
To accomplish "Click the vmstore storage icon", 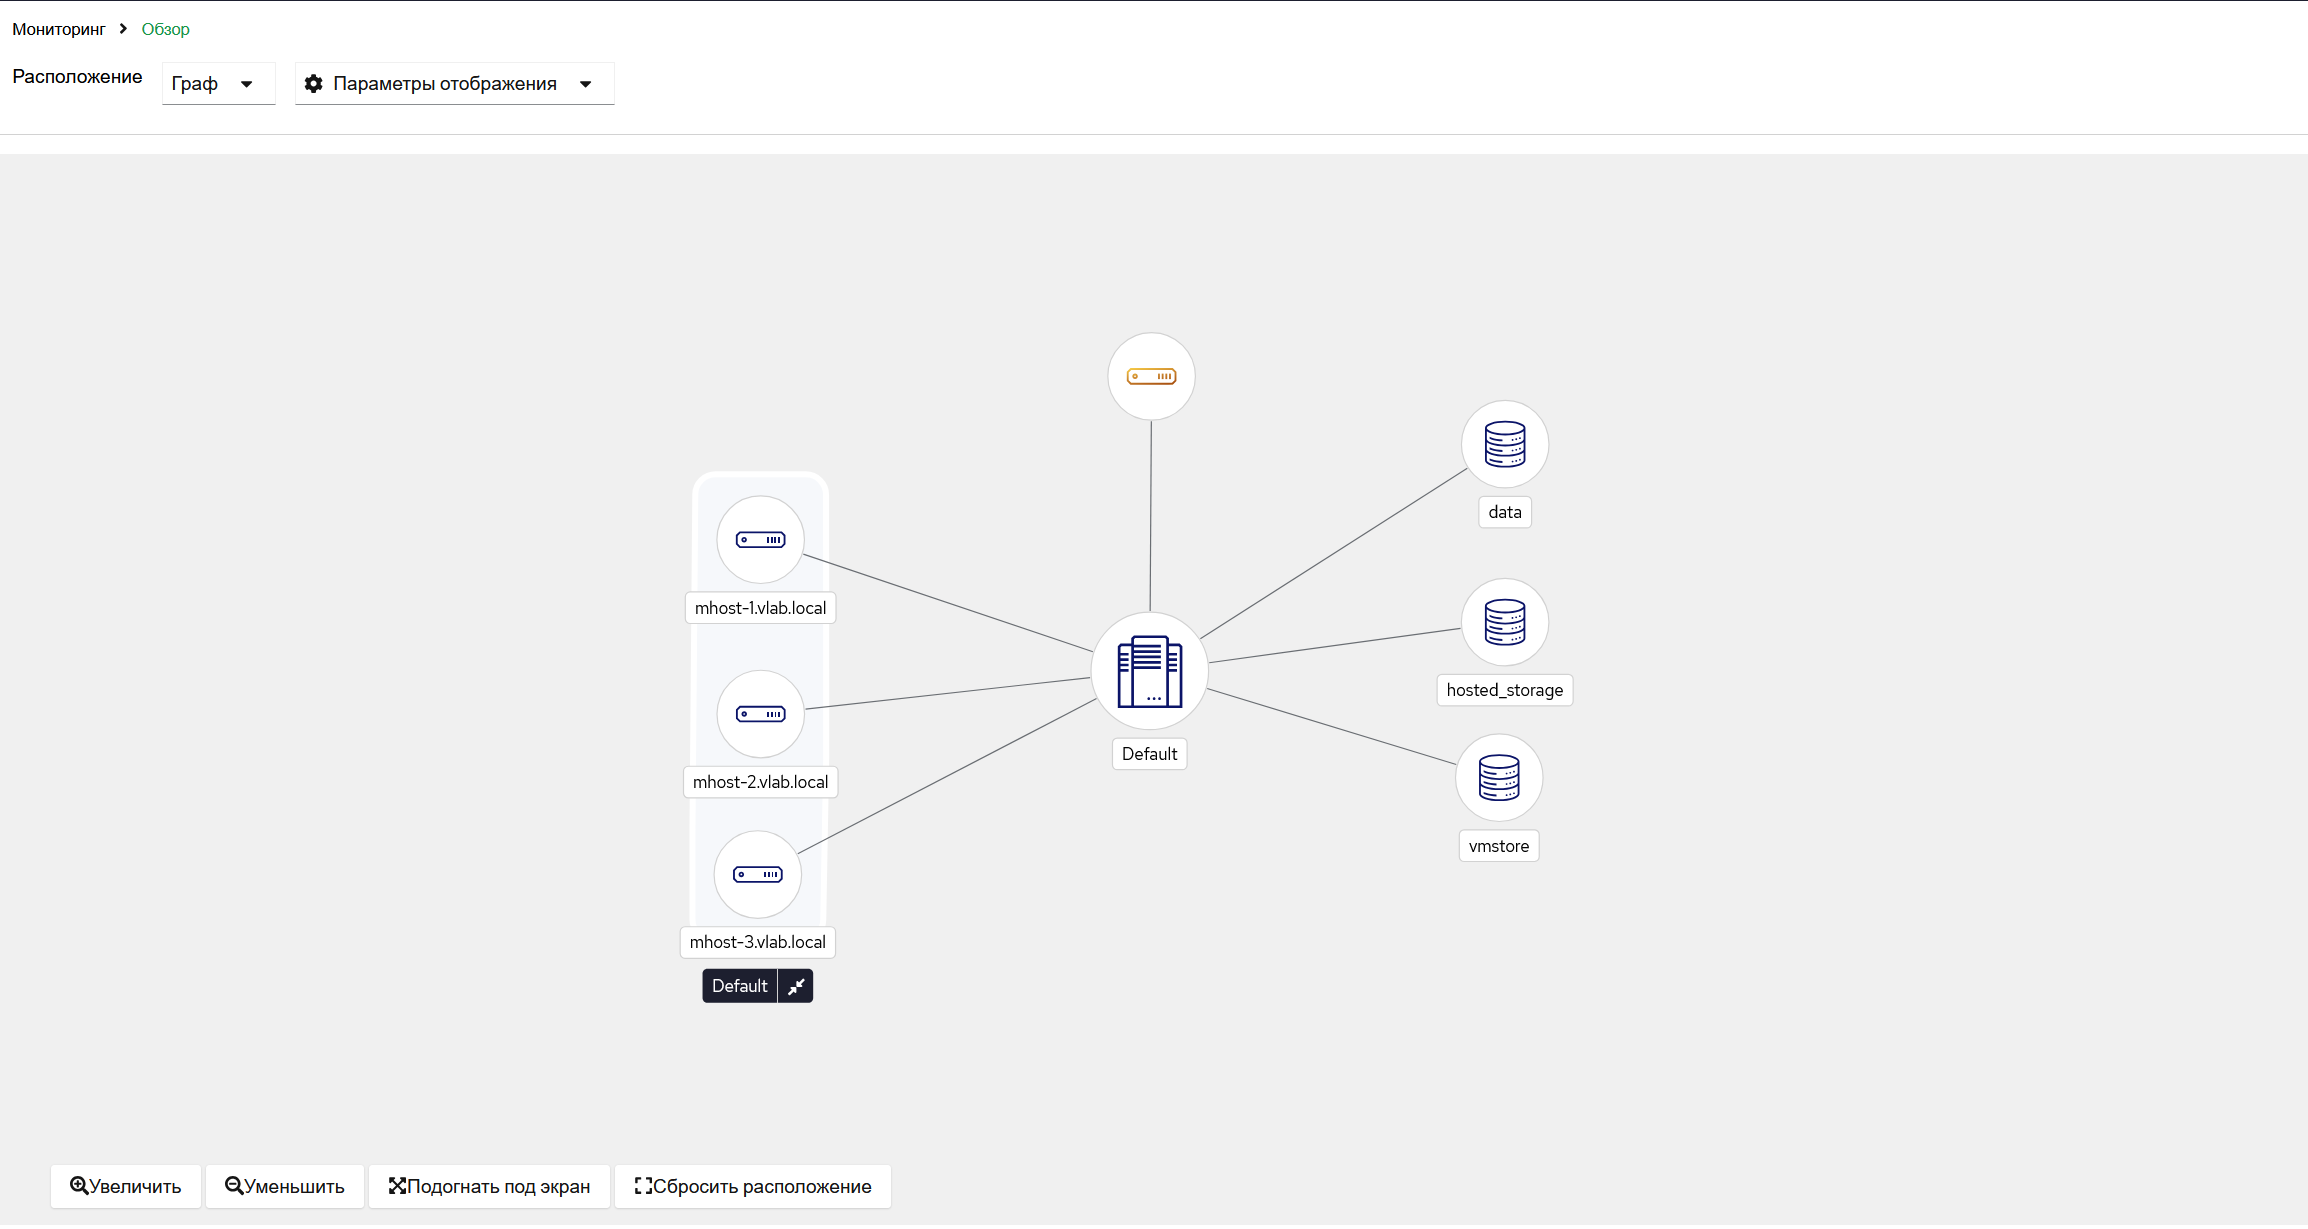I will [1499, 778].
